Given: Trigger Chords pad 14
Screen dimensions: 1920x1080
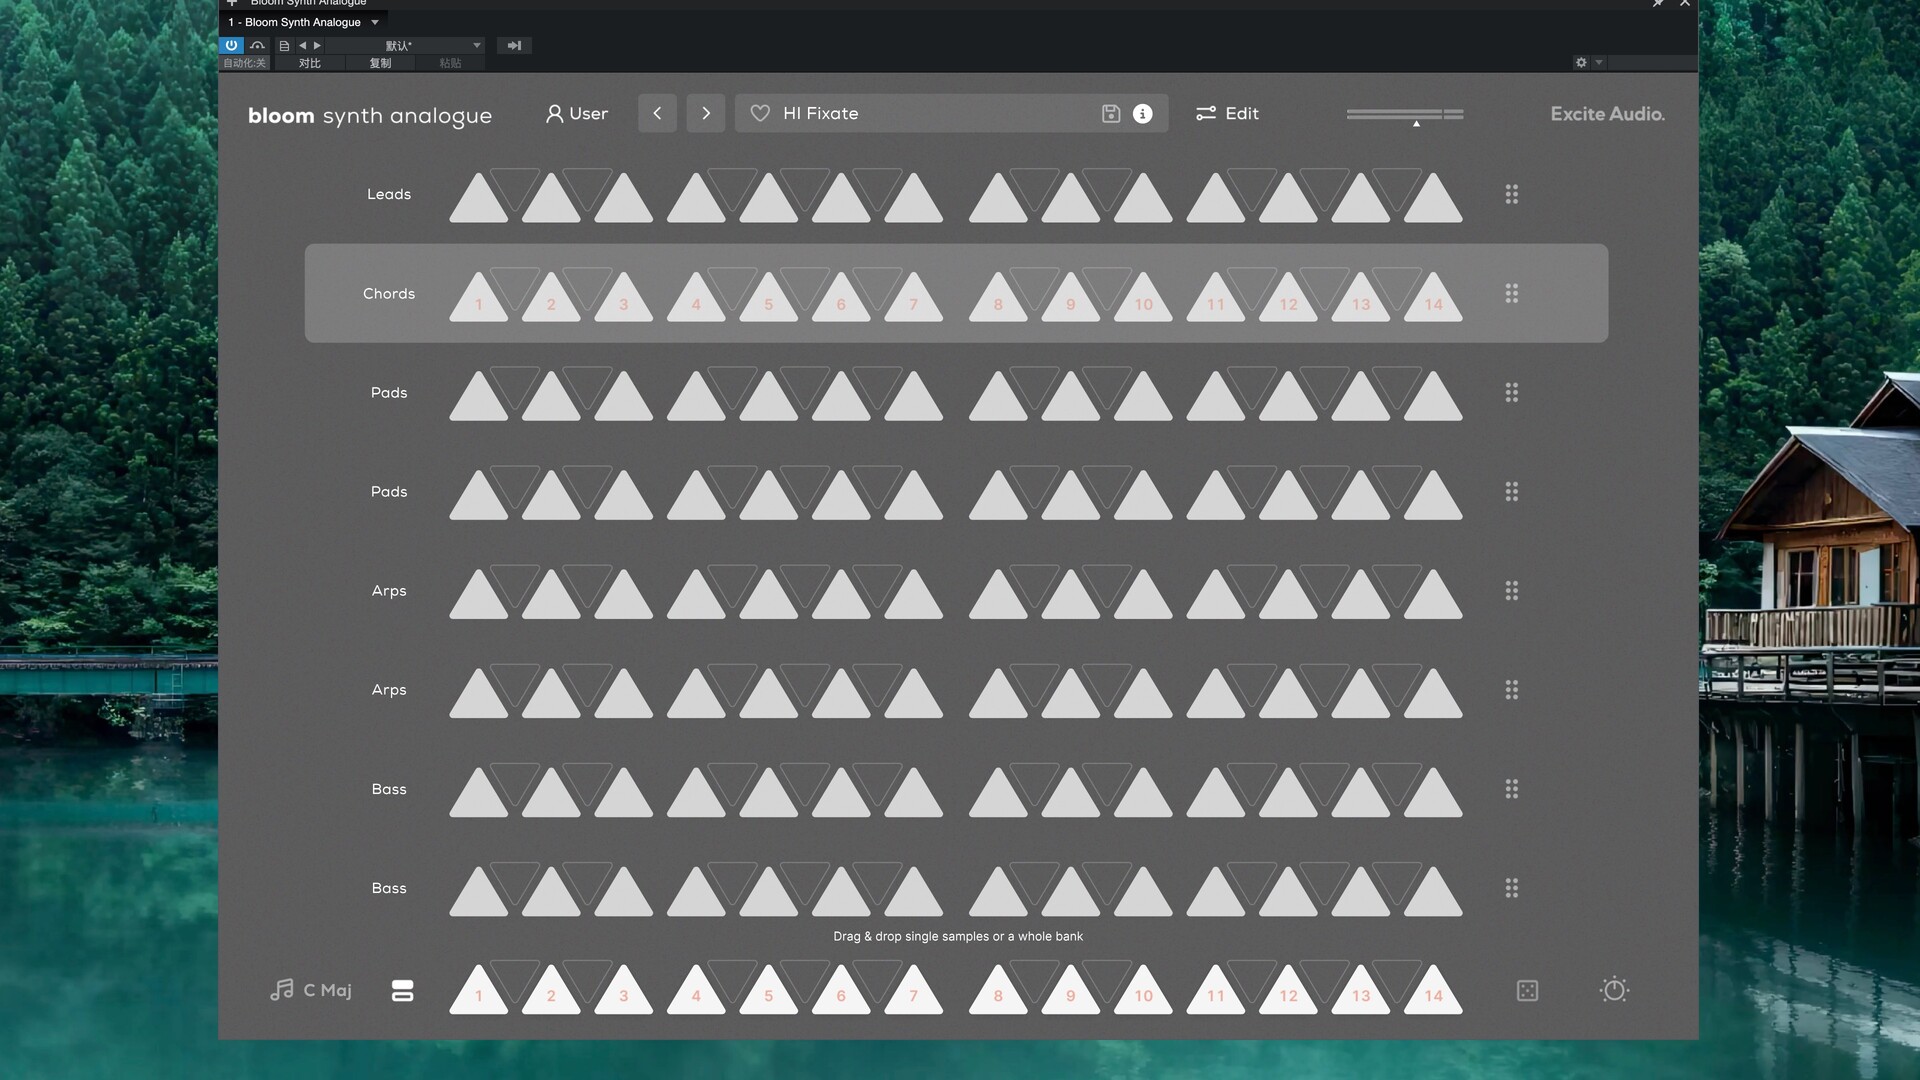Looking at the screenshot, I should 1434,300.
